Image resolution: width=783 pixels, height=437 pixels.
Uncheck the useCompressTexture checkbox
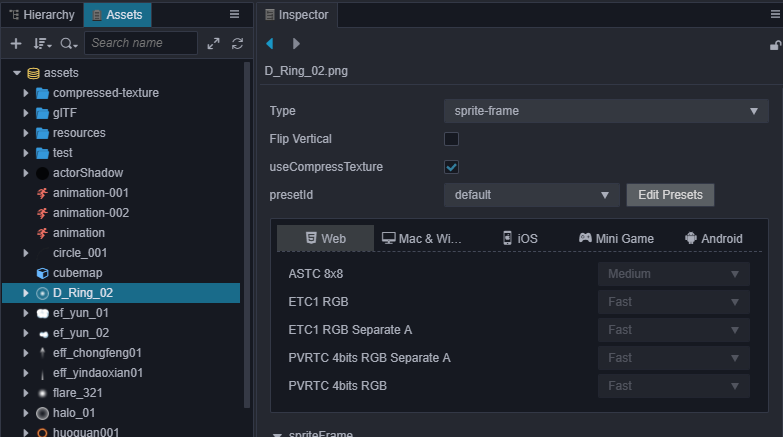coord(451,167)
